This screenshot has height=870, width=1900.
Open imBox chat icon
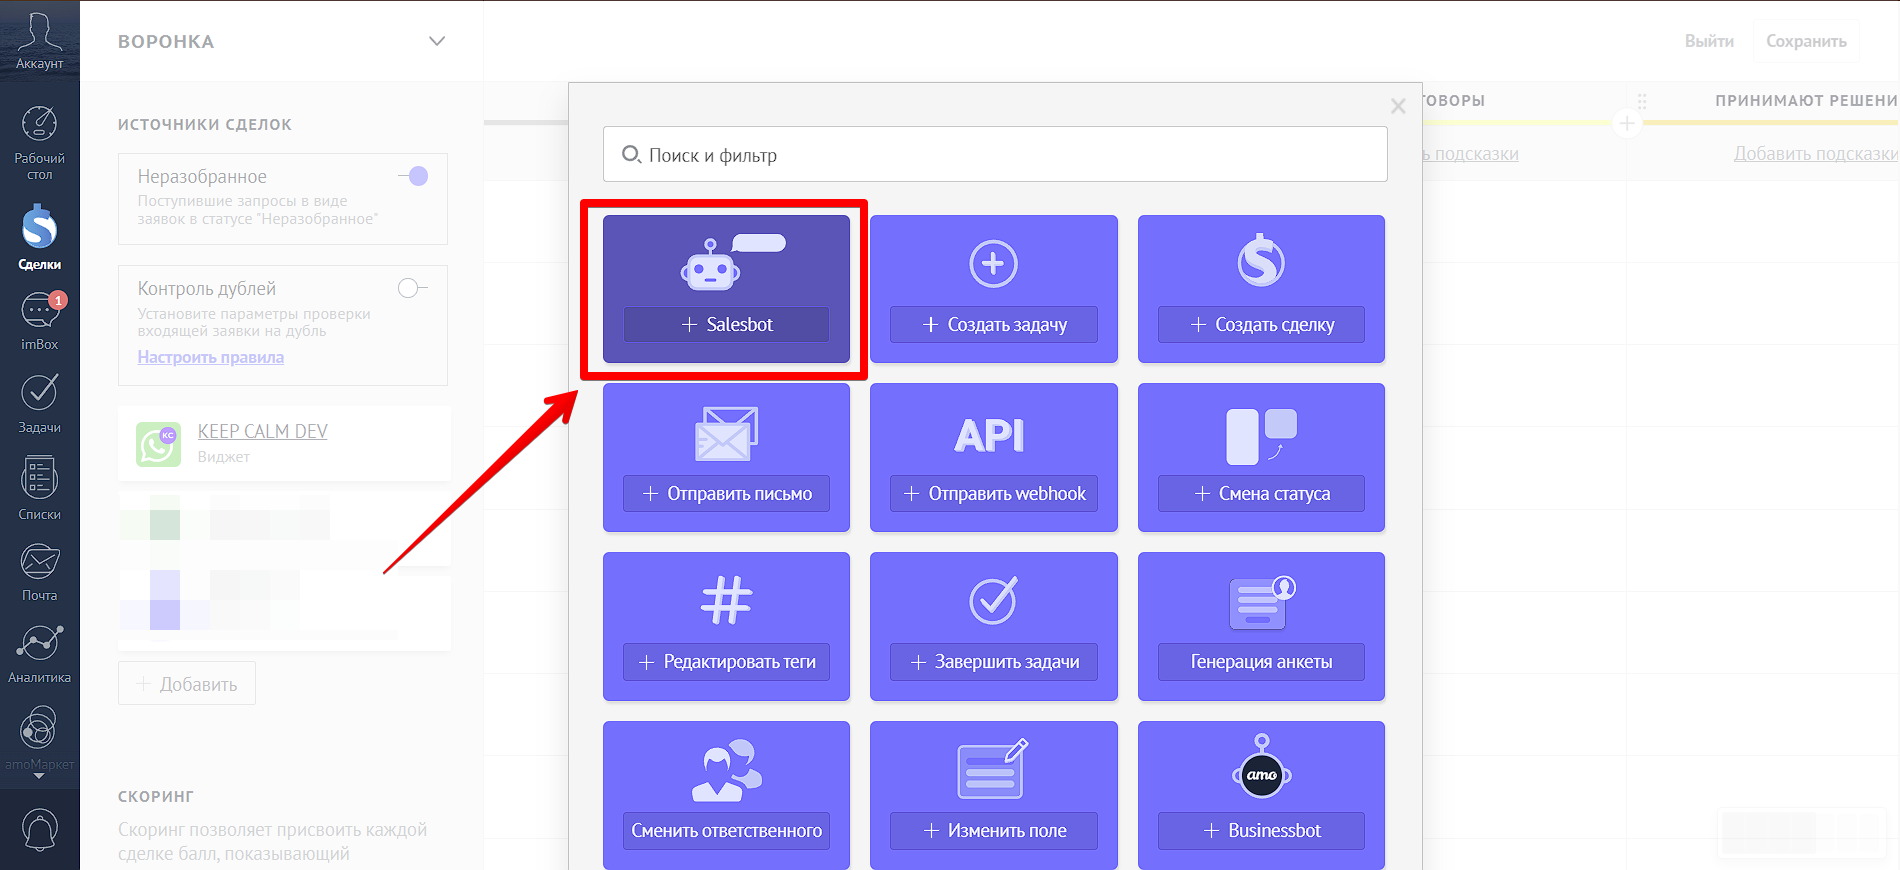[39, 310]
